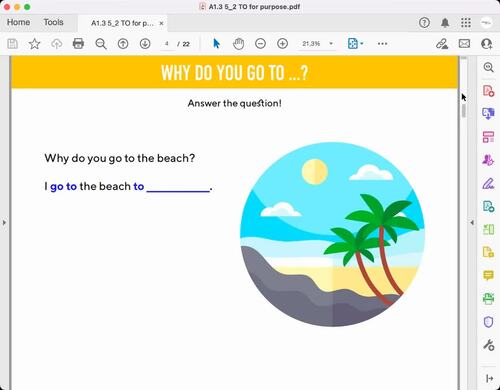
Task: Switch to the Home tab
Action: point(18,22)
